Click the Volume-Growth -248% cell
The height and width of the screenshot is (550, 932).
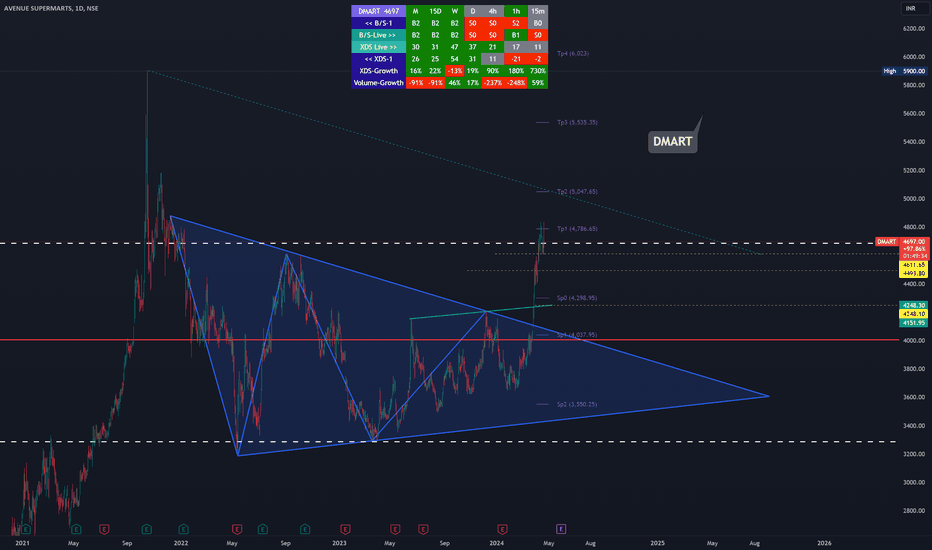(515, 83)
